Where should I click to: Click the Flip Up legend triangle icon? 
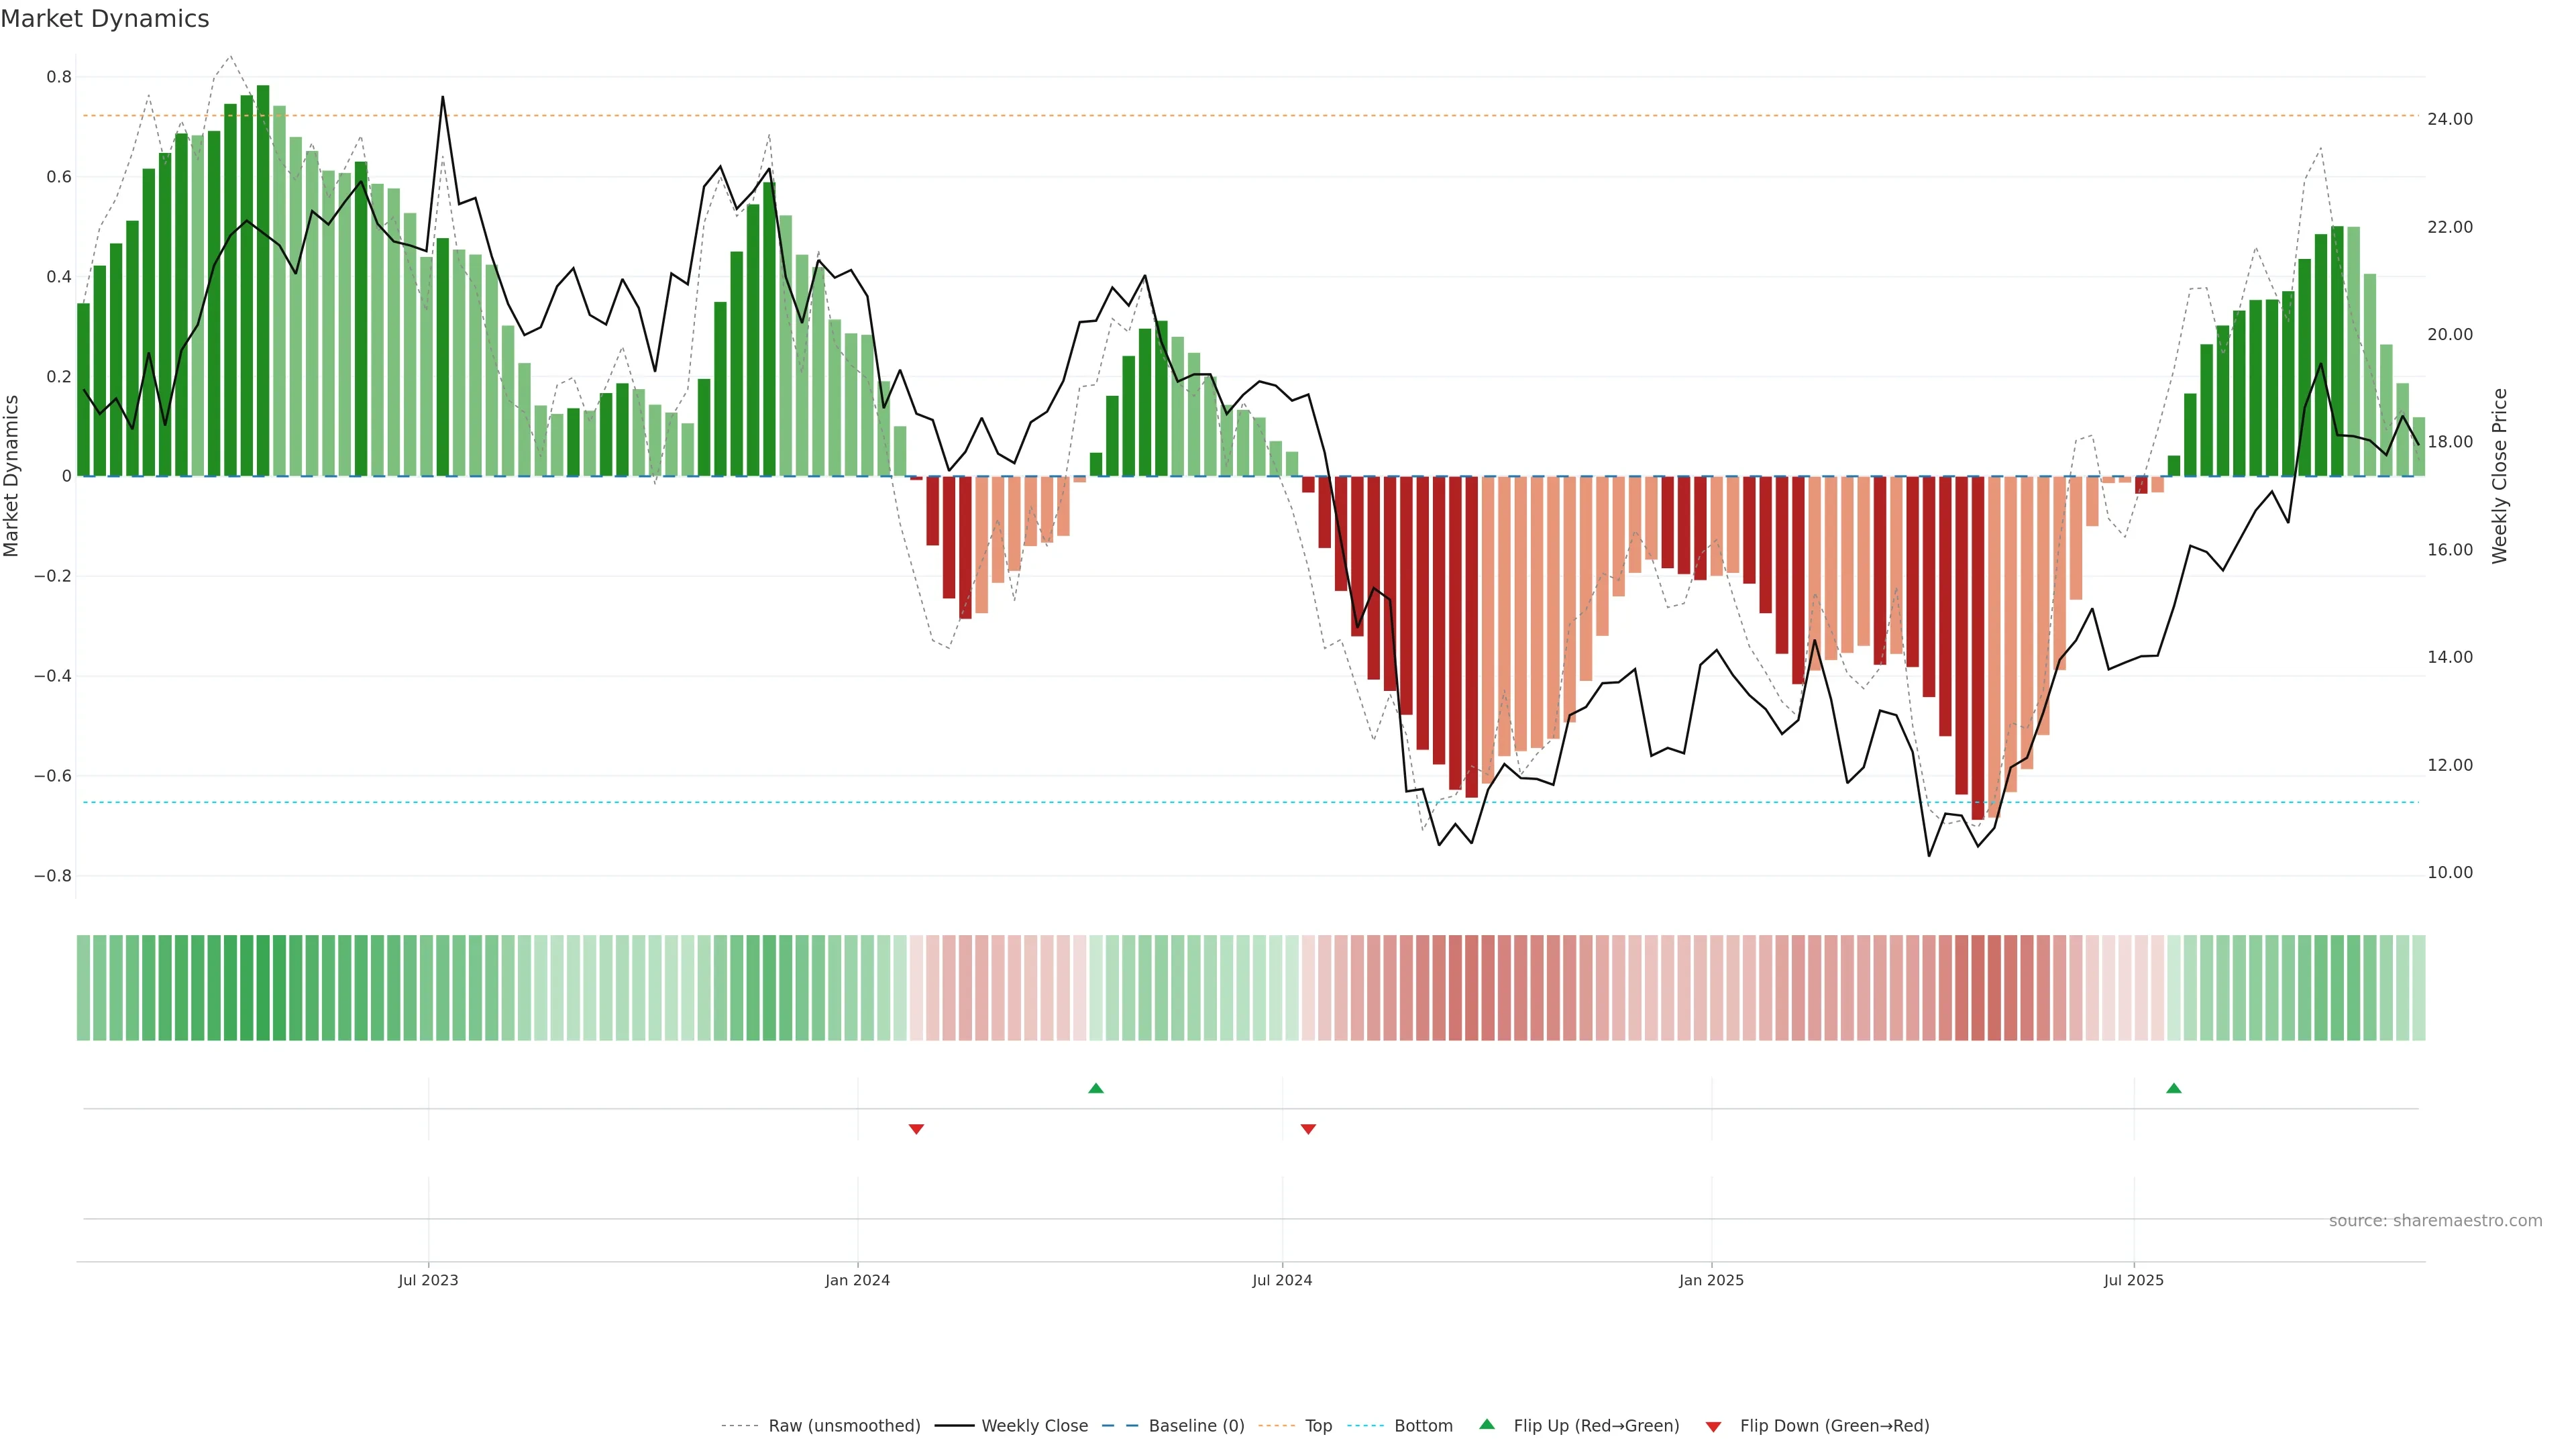[x=1486, y=1424]
